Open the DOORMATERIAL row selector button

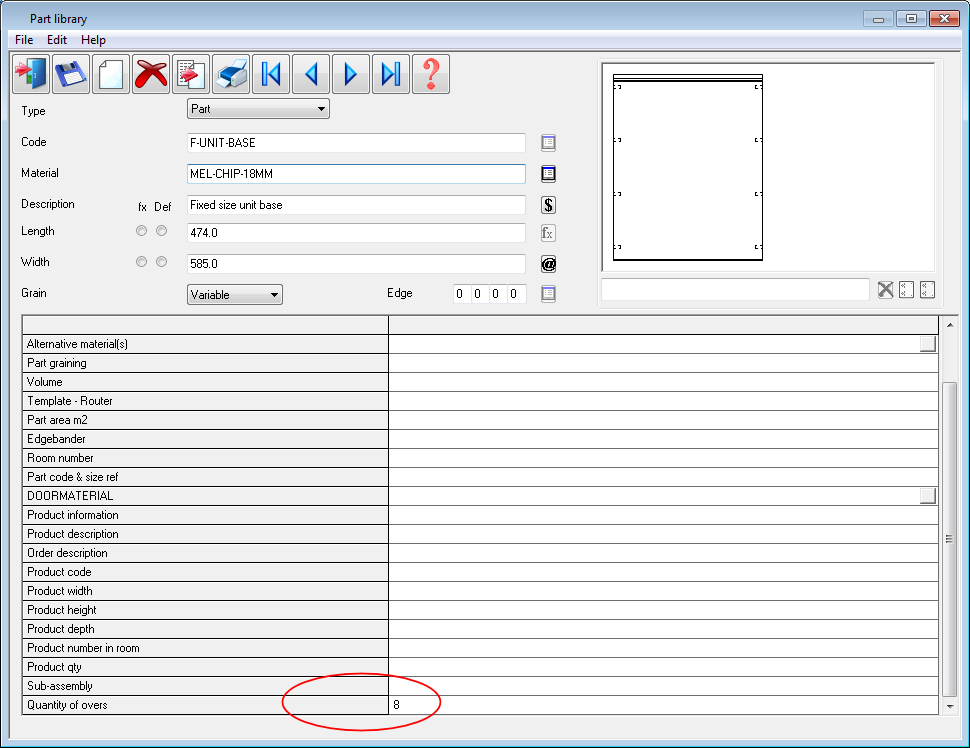pos(927,496)
